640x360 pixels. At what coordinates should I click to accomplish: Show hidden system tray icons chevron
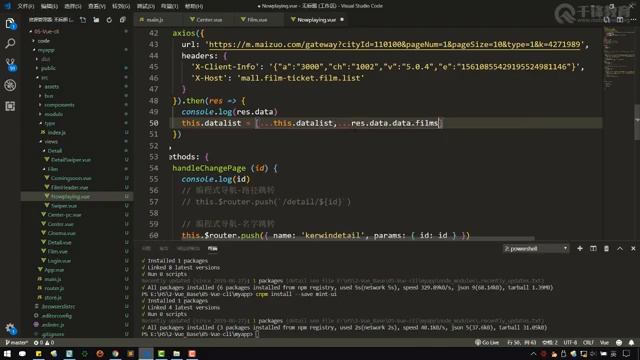[x=533, y=353]
